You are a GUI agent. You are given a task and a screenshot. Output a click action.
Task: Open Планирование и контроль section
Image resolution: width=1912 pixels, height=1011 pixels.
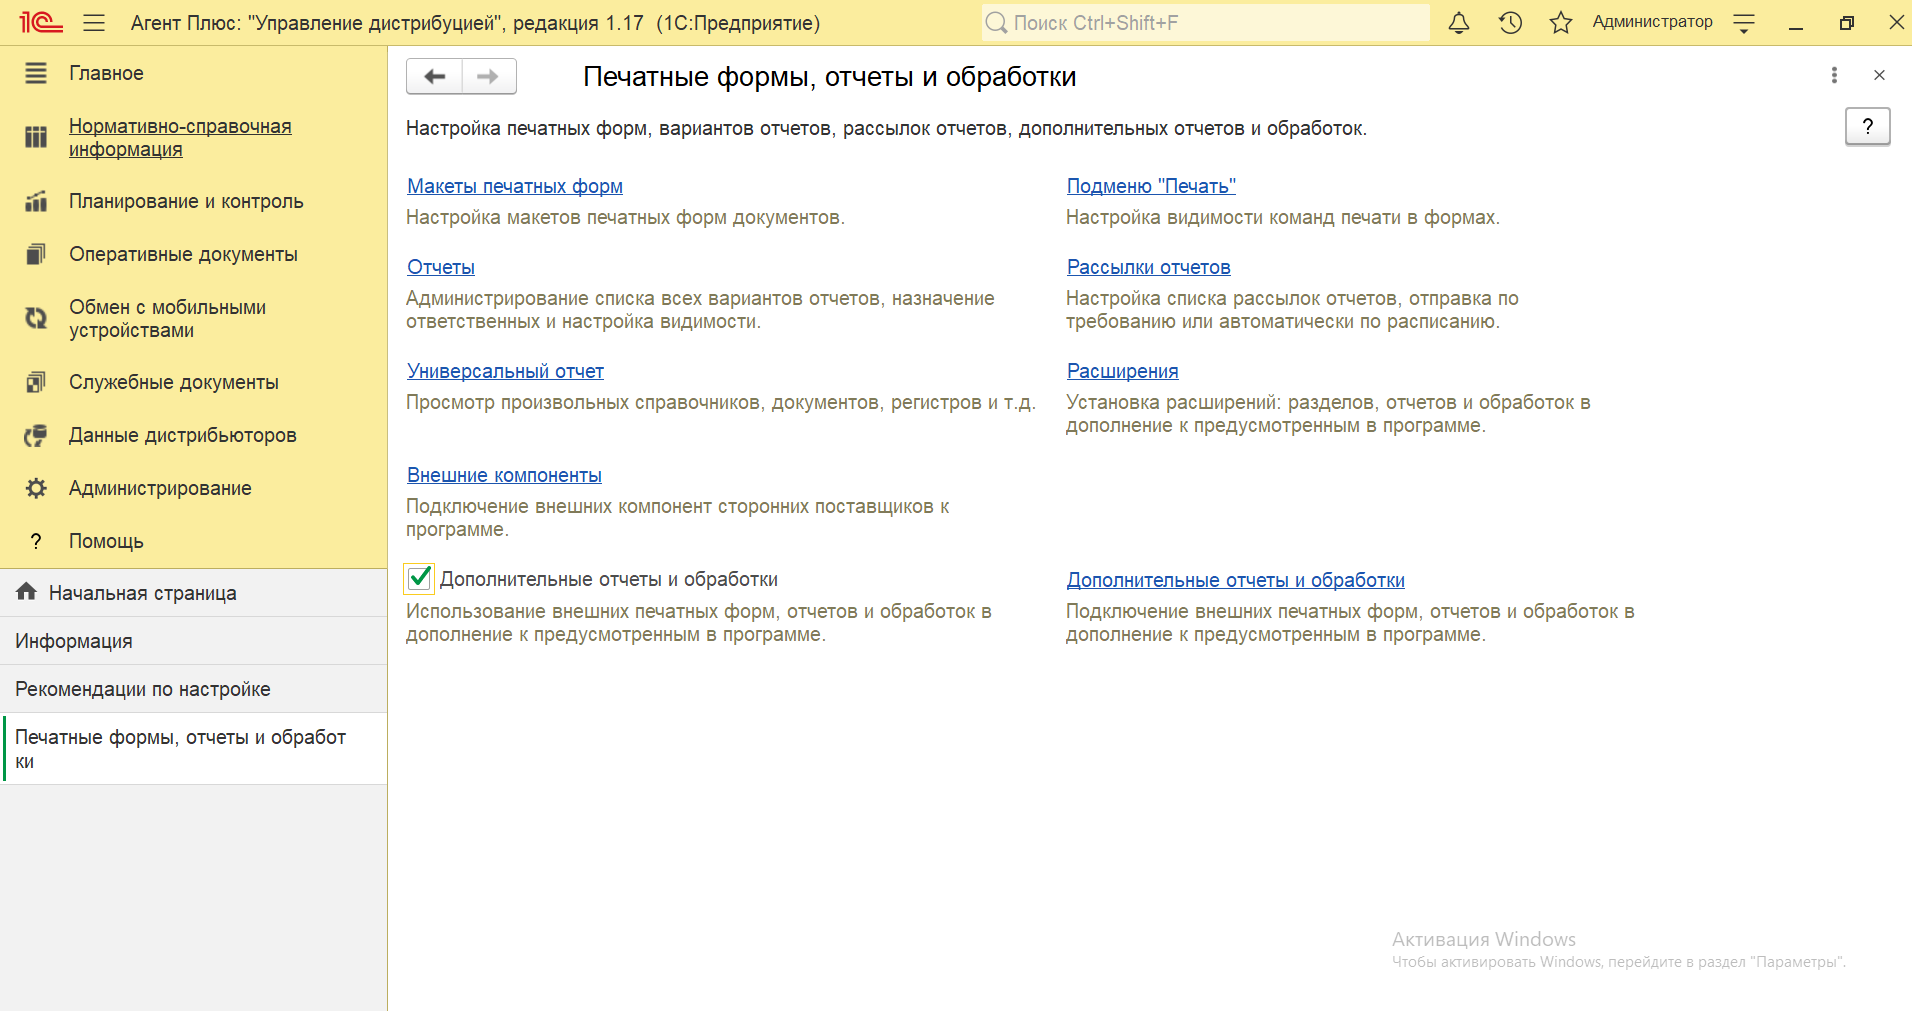[186, 201]
